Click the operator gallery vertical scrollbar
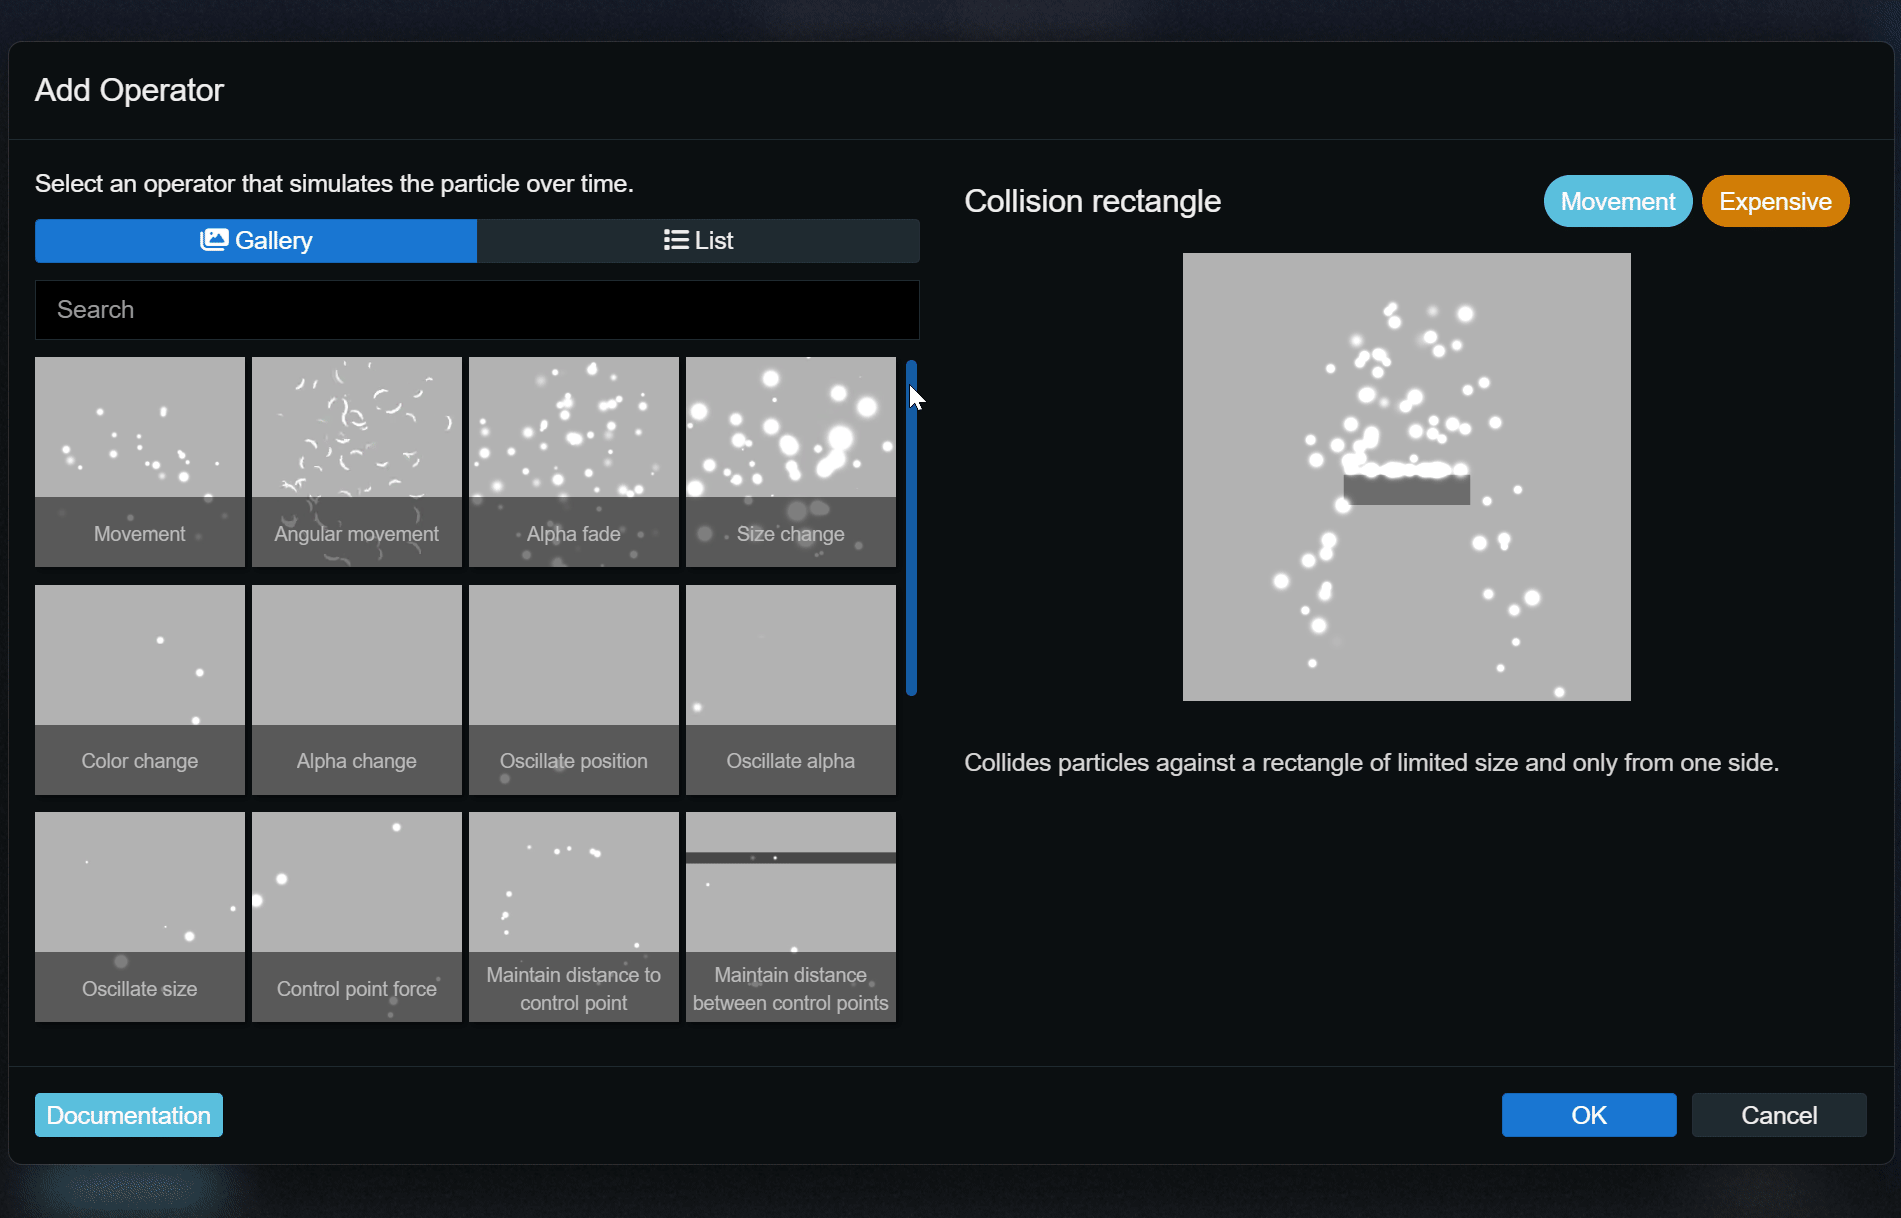This screenshot has height=1218, width=1901. click(x=911, y=528)
